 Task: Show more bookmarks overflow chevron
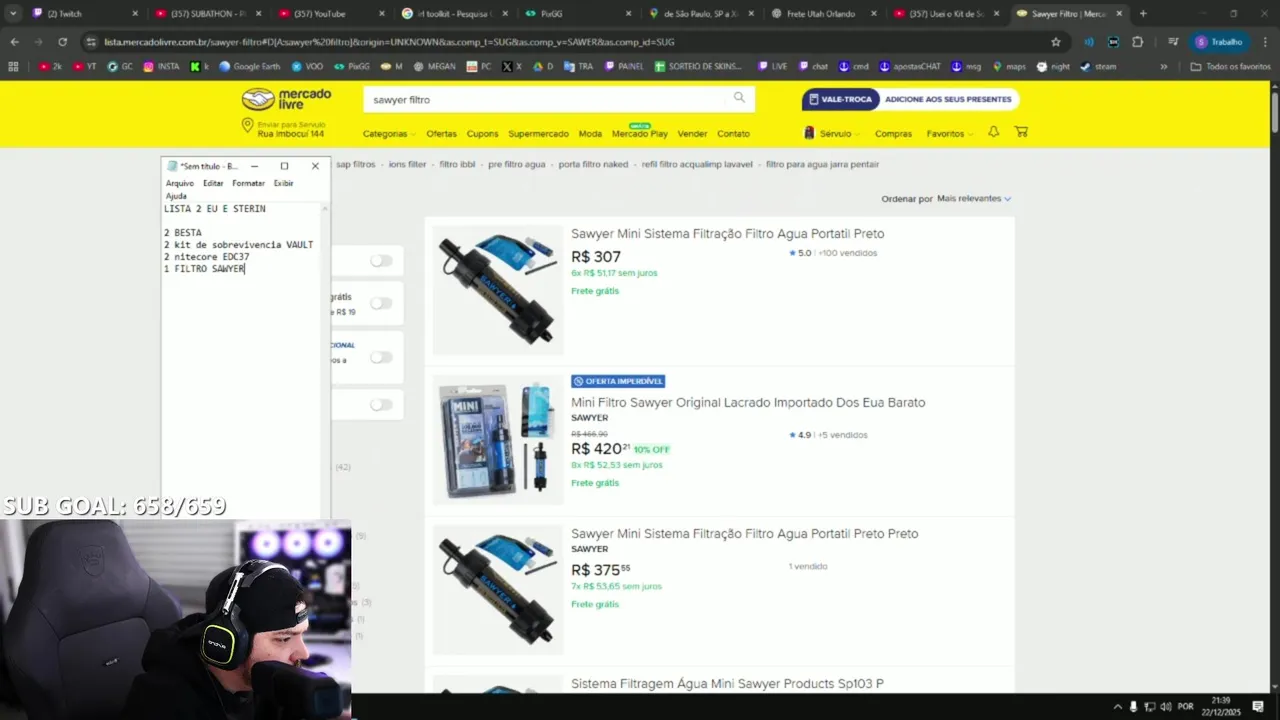point(1163,66)
